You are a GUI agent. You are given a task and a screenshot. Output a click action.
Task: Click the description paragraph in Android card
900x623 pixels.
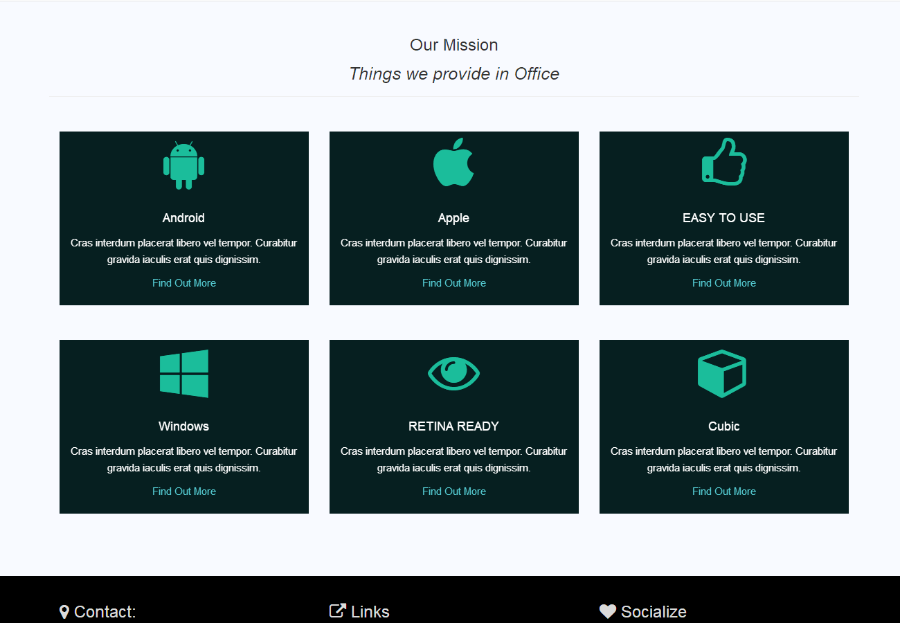[x=184, y=251]
